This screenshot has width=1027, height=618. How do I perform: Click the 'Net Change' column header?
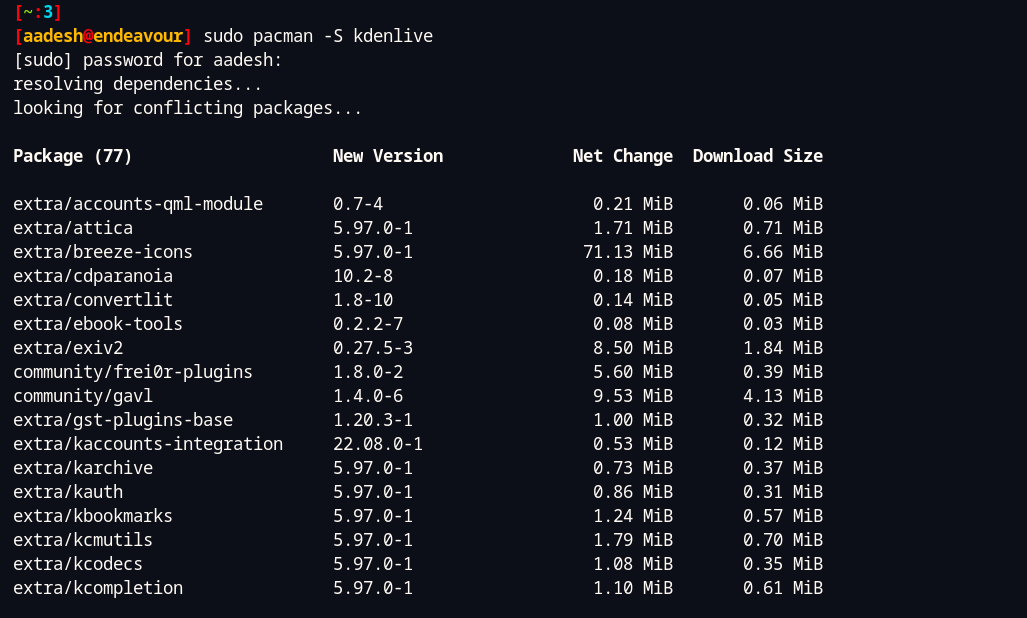coord(622,156)
